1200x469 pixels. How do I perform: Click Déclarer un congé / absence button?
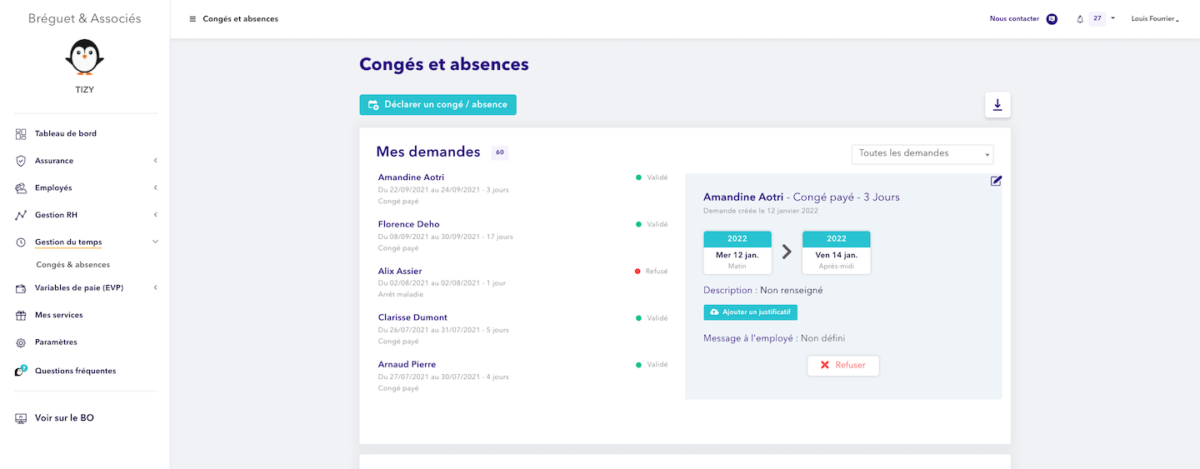(438, 105)
